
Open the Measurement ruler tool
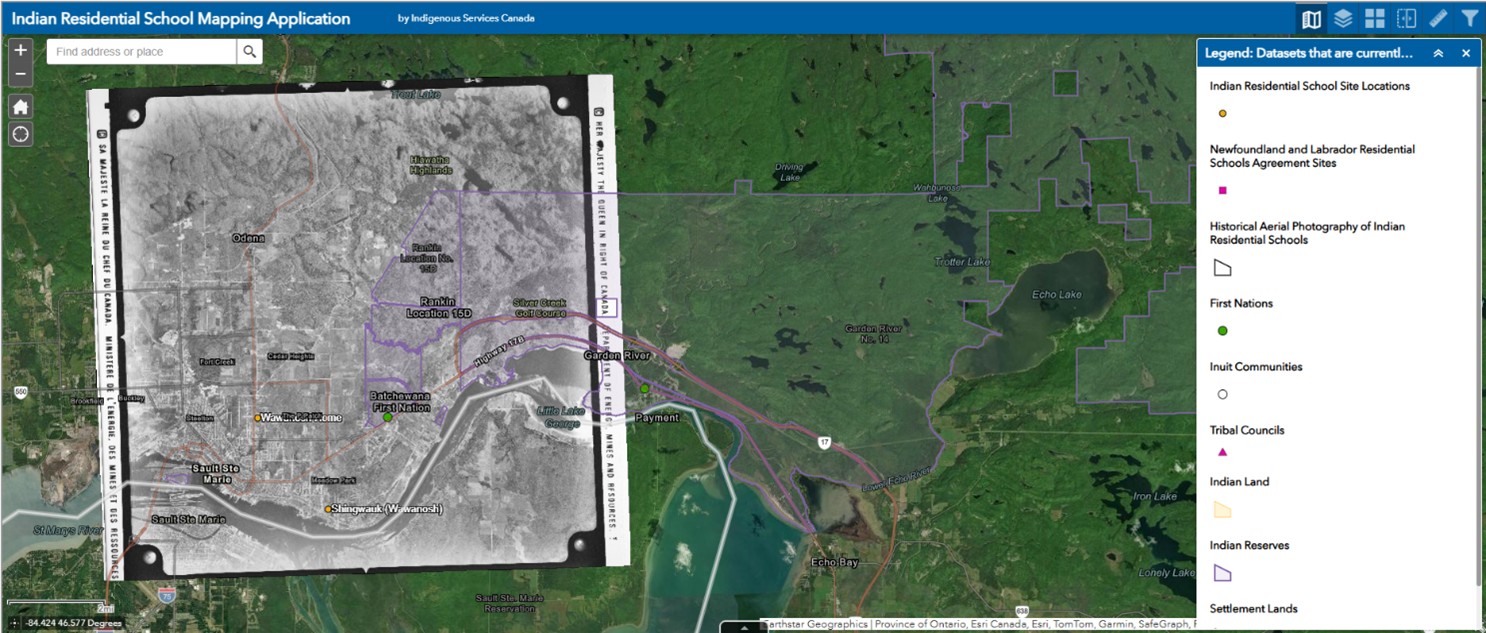pos(1440,17)
